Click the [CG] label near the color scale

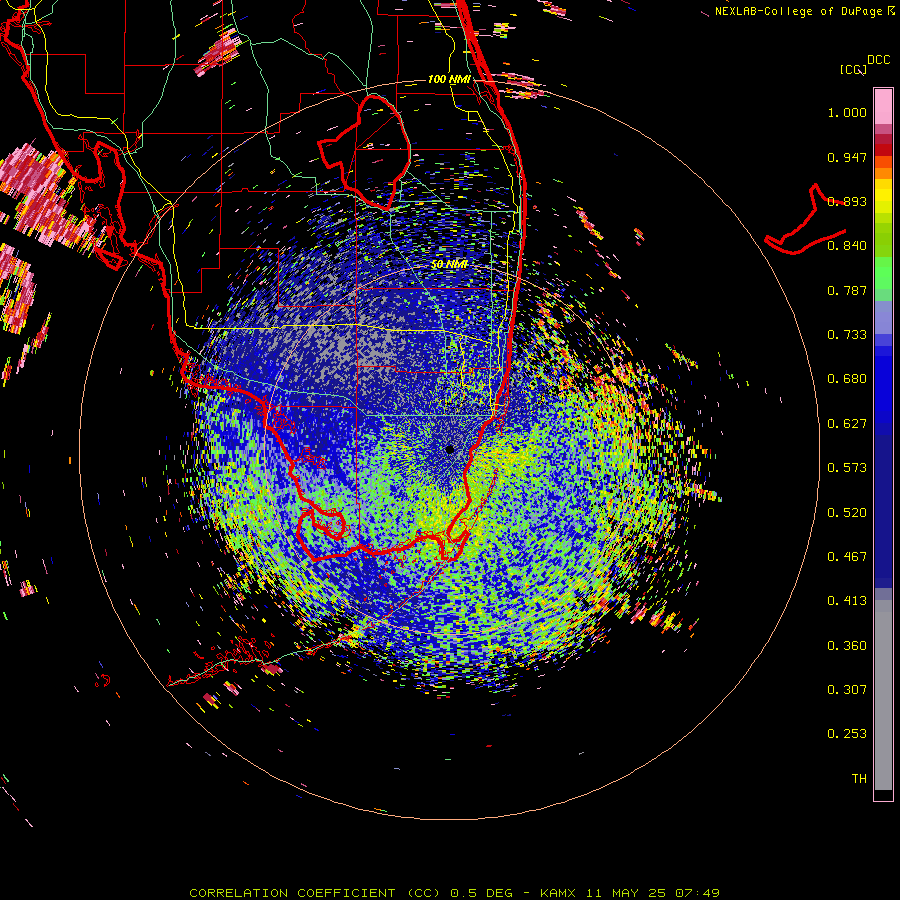(x=853, y=69)
